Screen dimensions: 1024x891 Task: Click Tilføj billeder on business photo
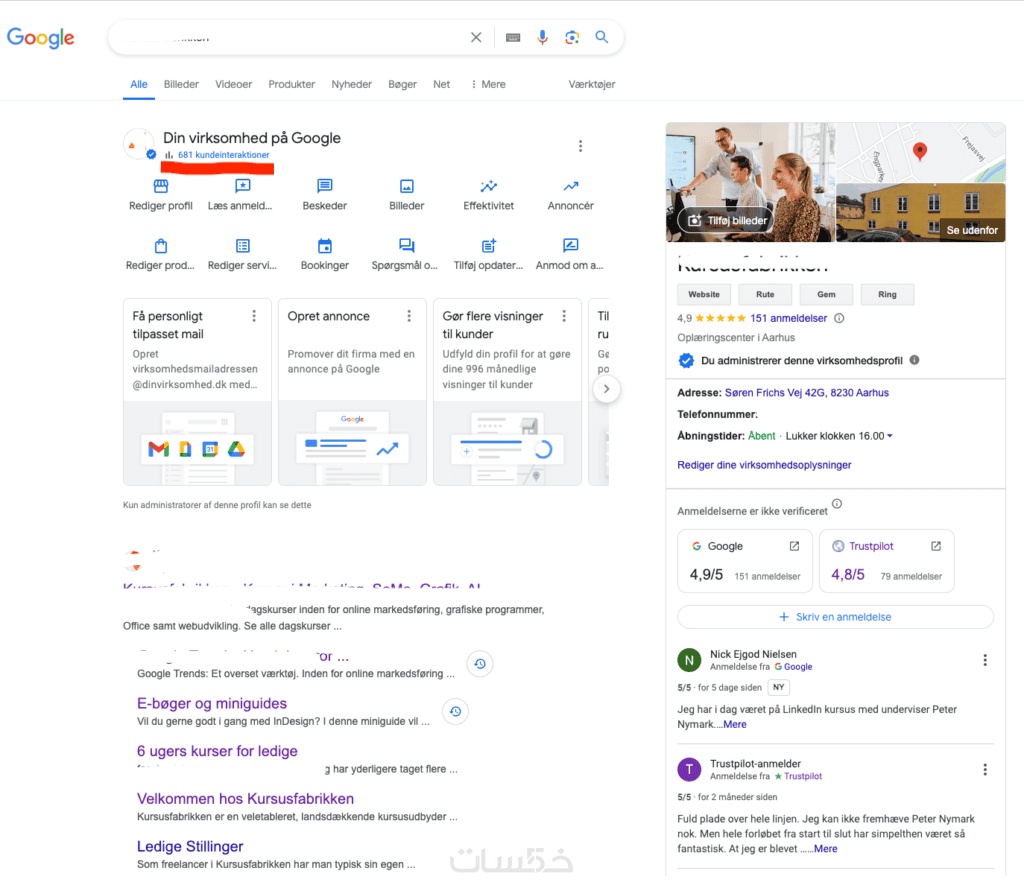[726, 220]
